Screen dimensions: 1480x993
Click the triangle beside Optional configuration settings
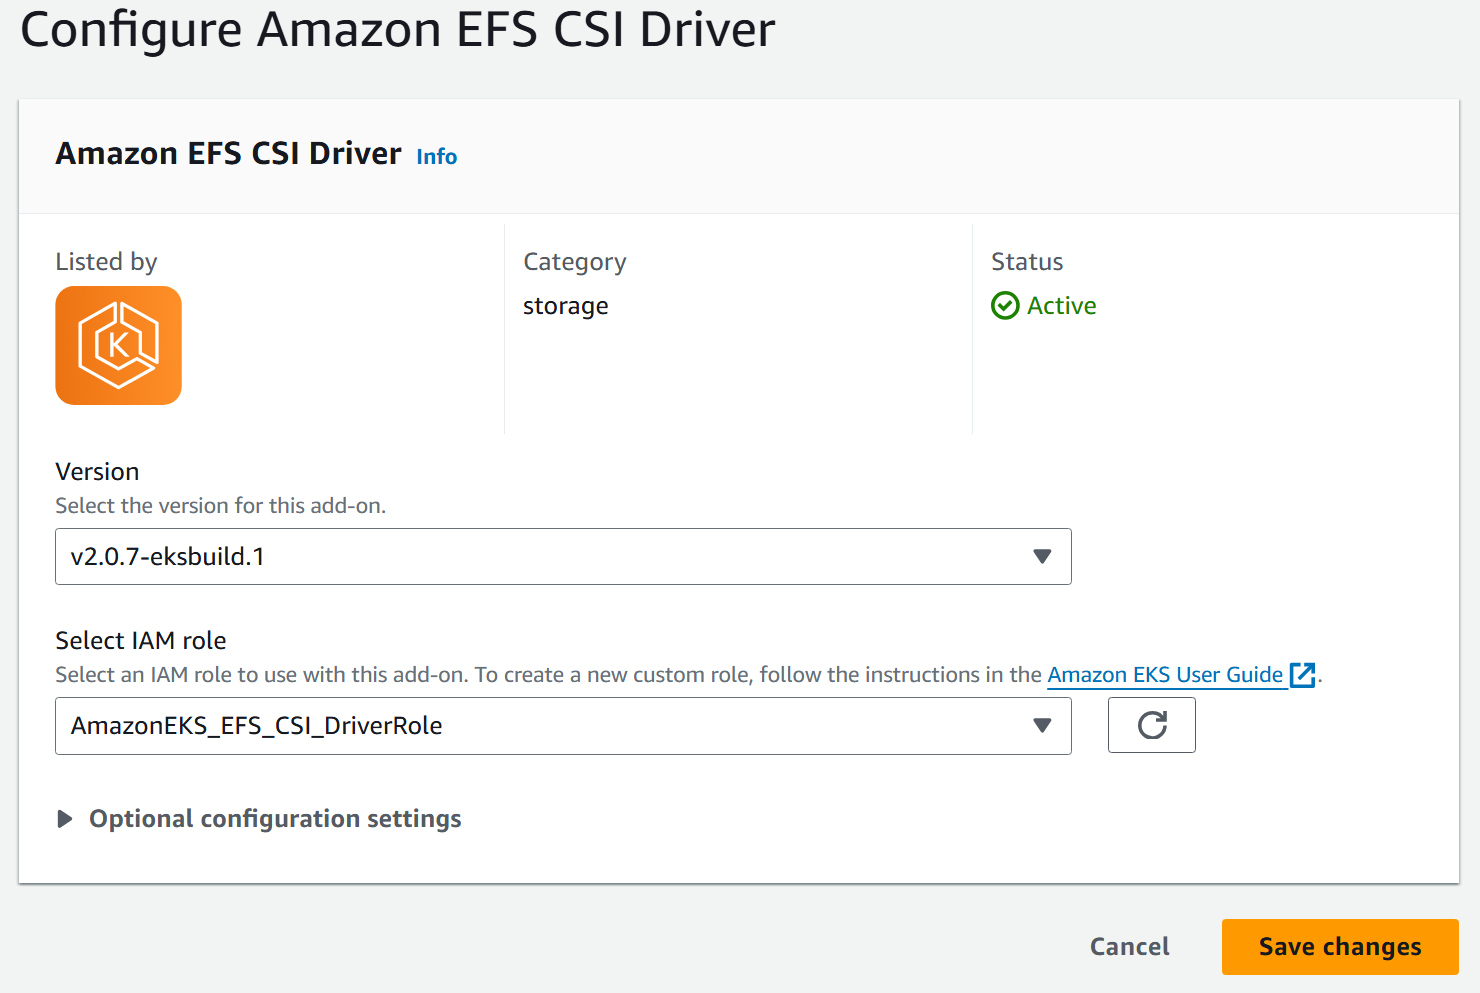[65, 819]
